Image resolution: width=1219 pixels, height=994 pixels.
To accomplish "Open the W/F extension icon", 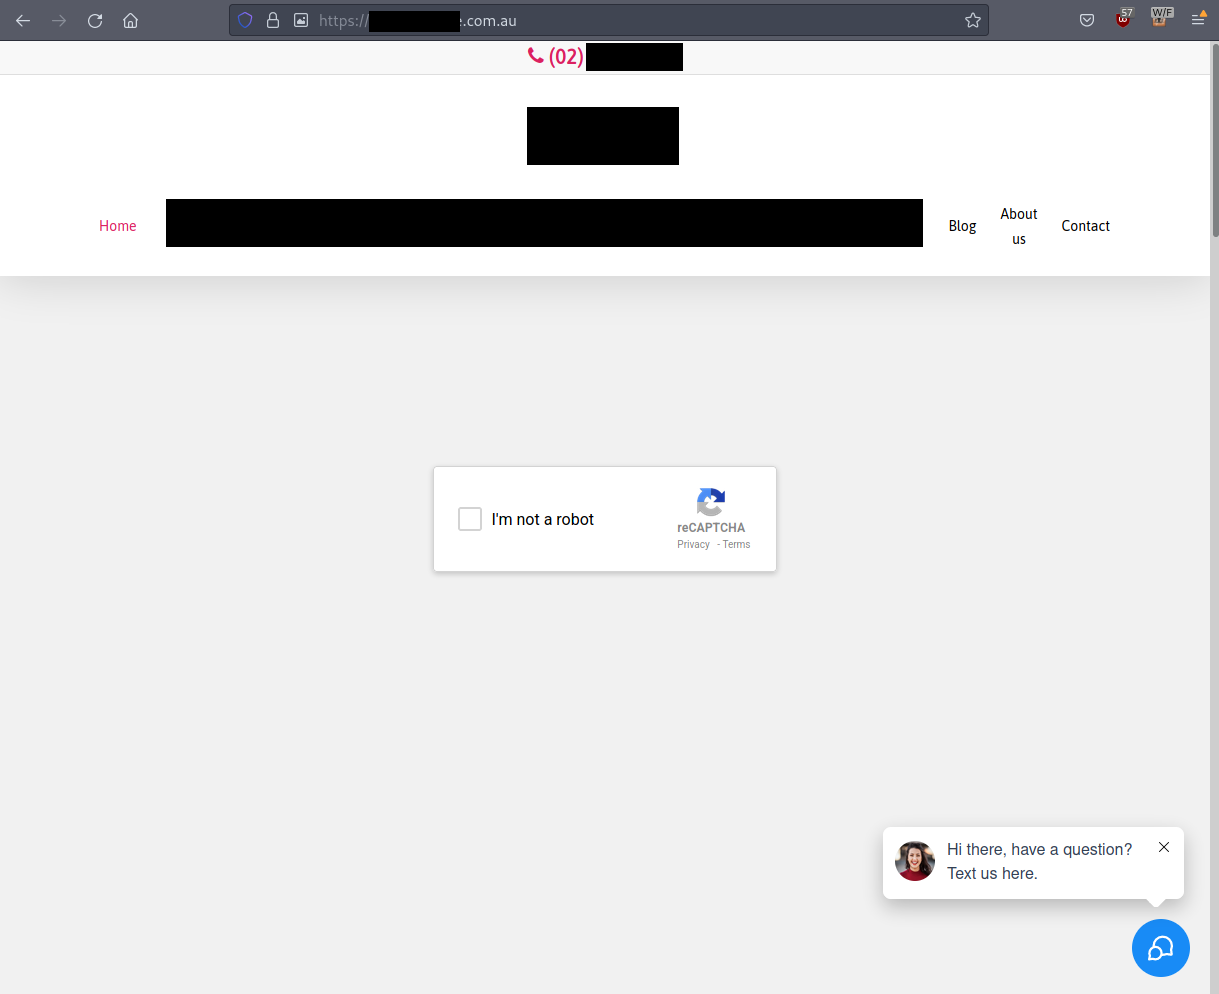I will pos(1161,17).
